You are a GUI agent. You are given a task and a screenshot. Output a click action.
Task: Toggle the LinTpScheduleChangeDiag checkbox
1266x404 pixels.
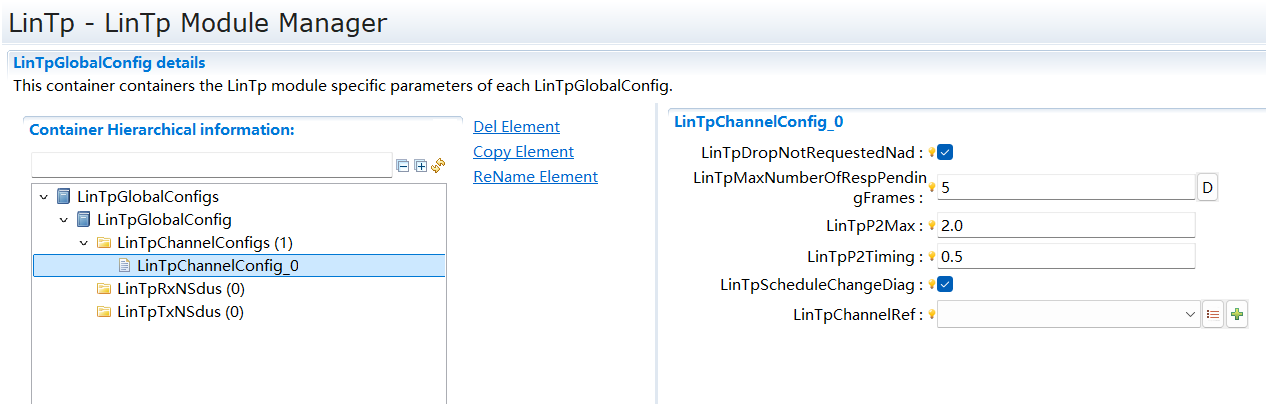(x=944, y=284)
